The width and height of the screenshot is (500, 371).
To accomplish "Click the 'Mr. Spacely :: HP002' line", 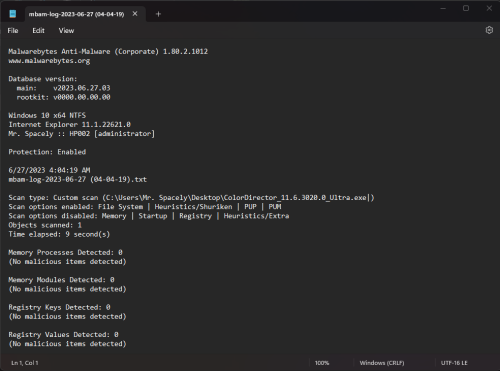I will tap(82, 134).
